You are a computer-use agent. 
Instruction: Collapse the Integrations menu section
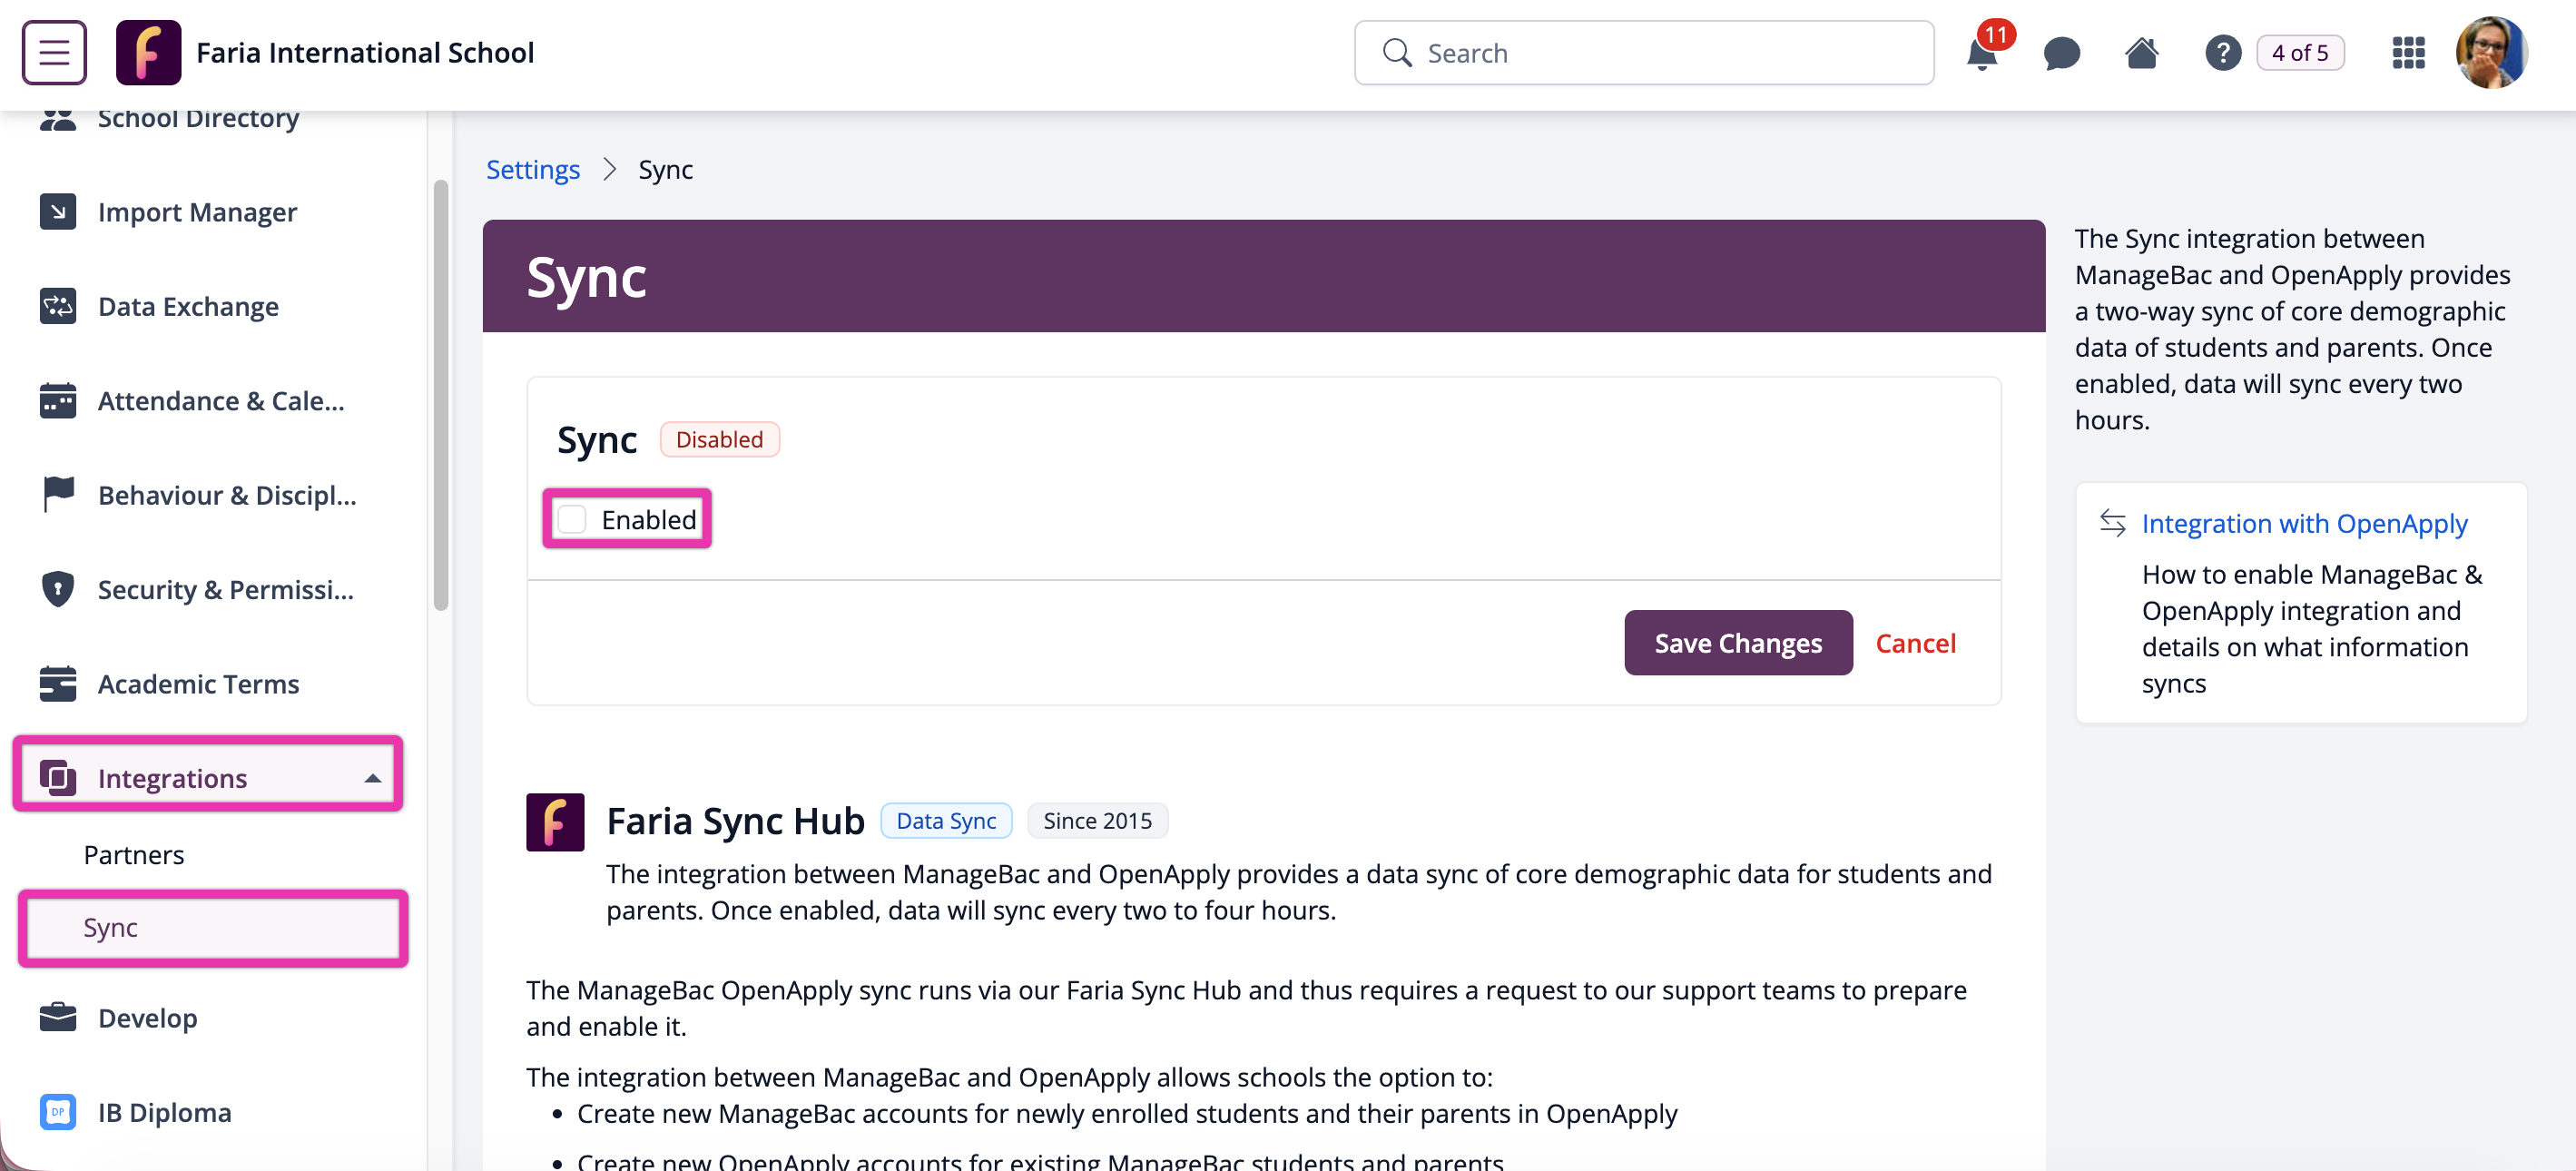372,778
